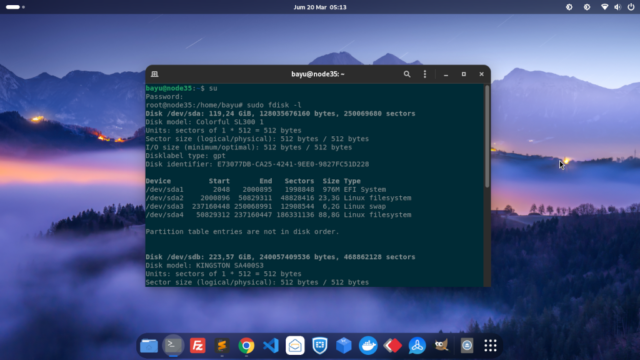The height and width of the screenshot is (360, 640).
Task: Launch the red diamond app in dock
Action: coord(393,346)
